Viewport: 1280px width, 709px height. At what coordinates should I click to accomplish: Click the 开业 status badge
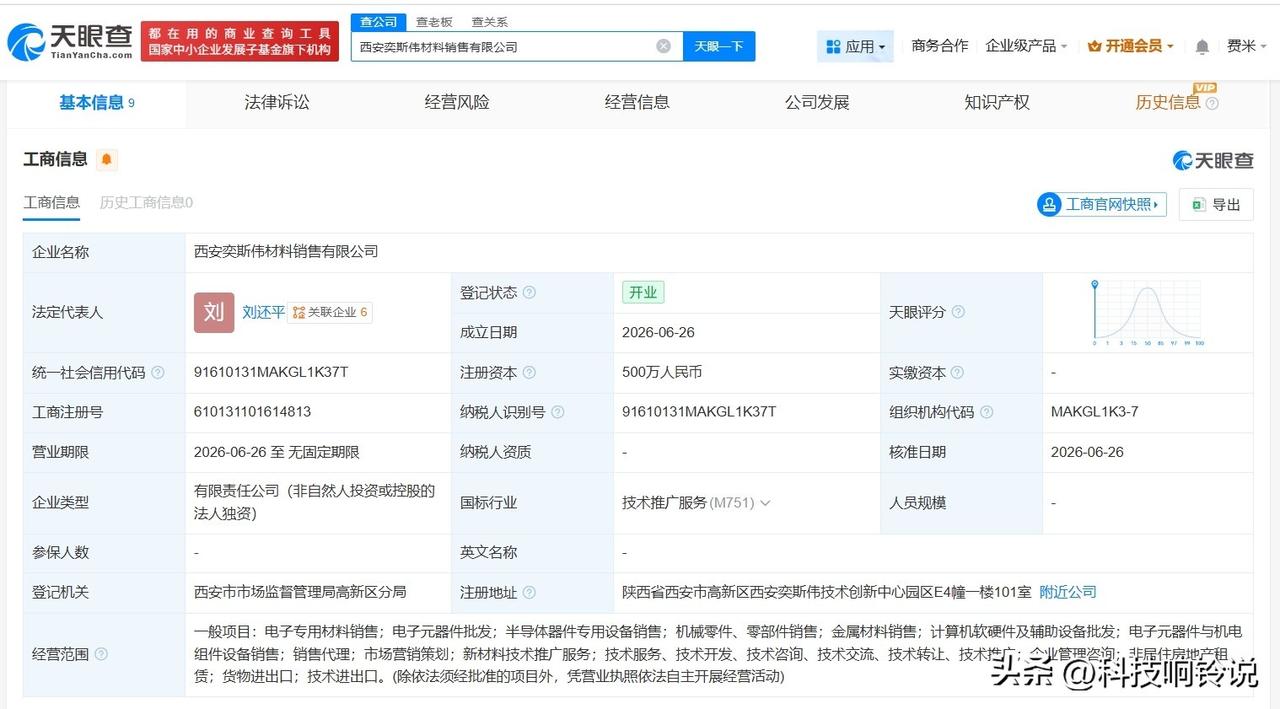(643, 292)
